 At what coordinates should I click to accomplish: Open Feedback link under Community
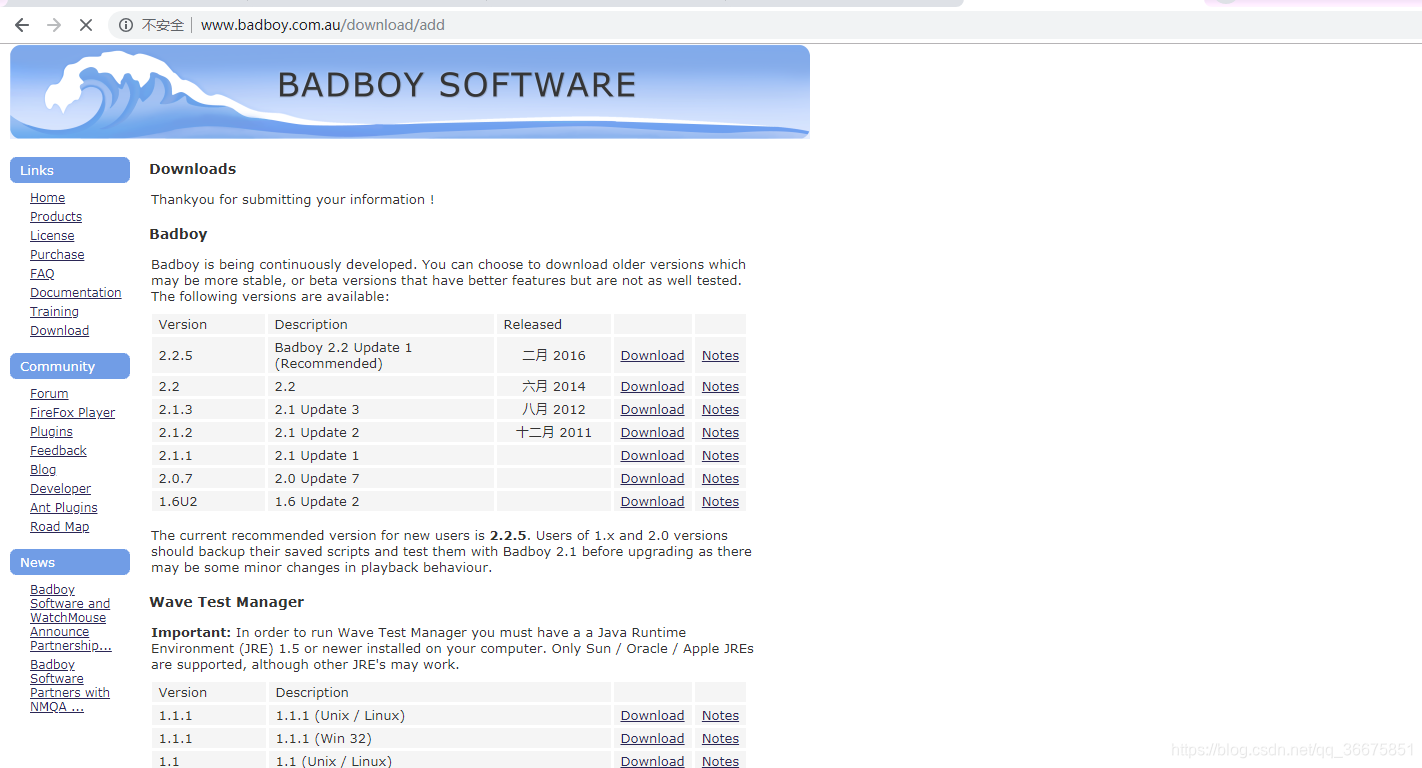pos(58,451)
